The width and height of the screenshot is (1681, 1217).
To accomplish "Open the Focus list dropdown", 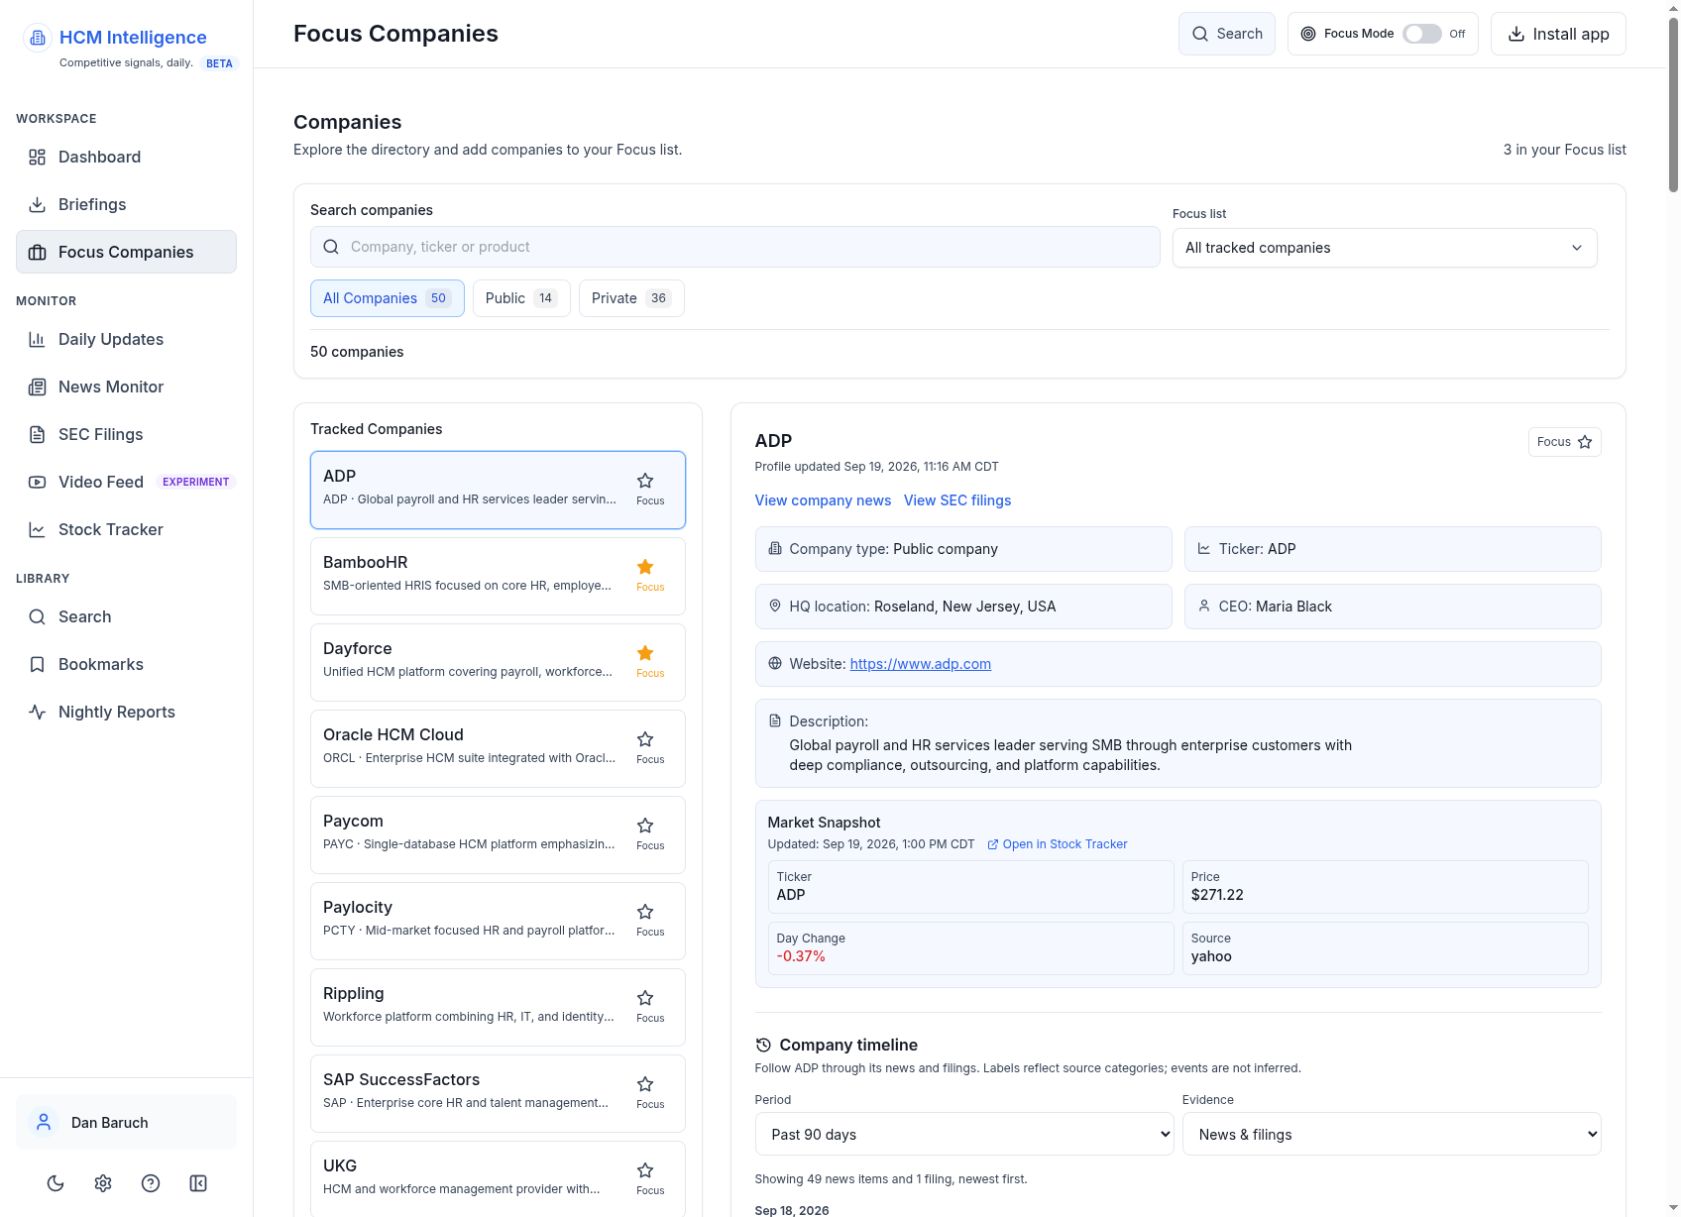I will [x=1384, y=248].
